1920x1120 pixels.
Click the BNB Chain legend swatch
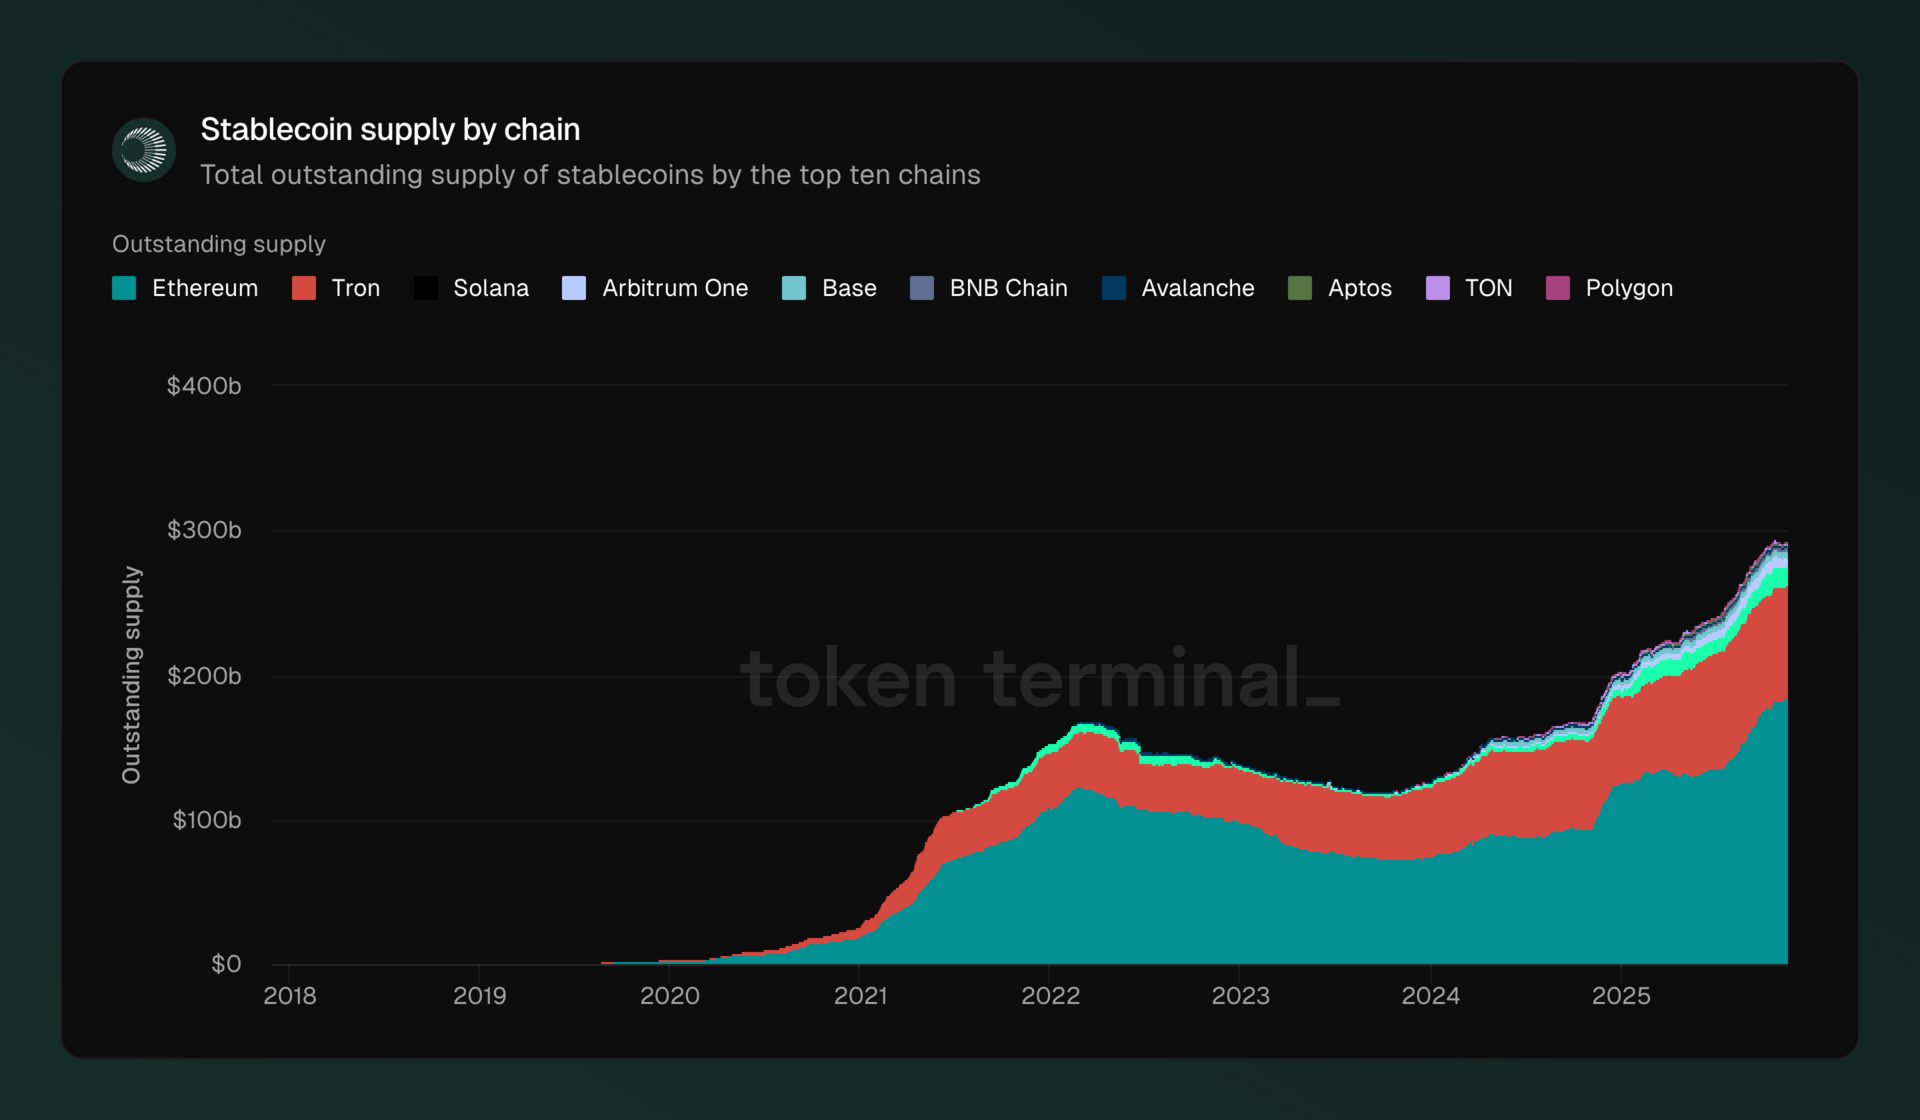coord(922,288)
